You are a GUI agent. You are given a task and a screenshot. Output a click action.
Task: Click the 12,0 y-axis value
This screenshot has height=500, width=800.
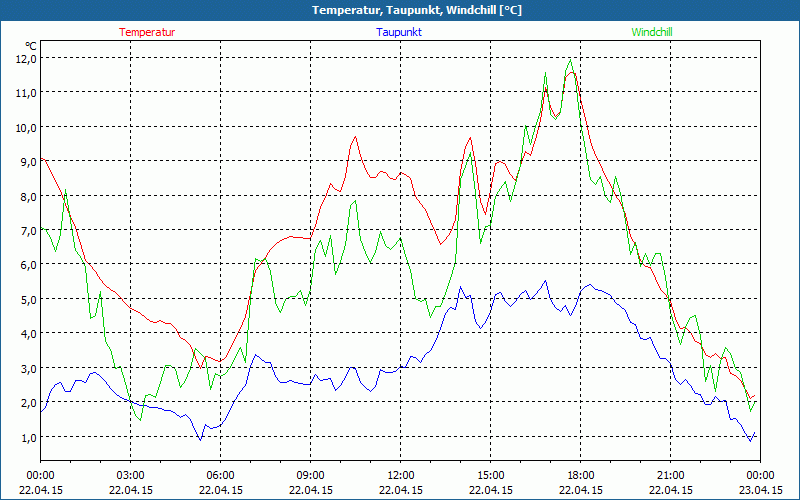point(27,58)
